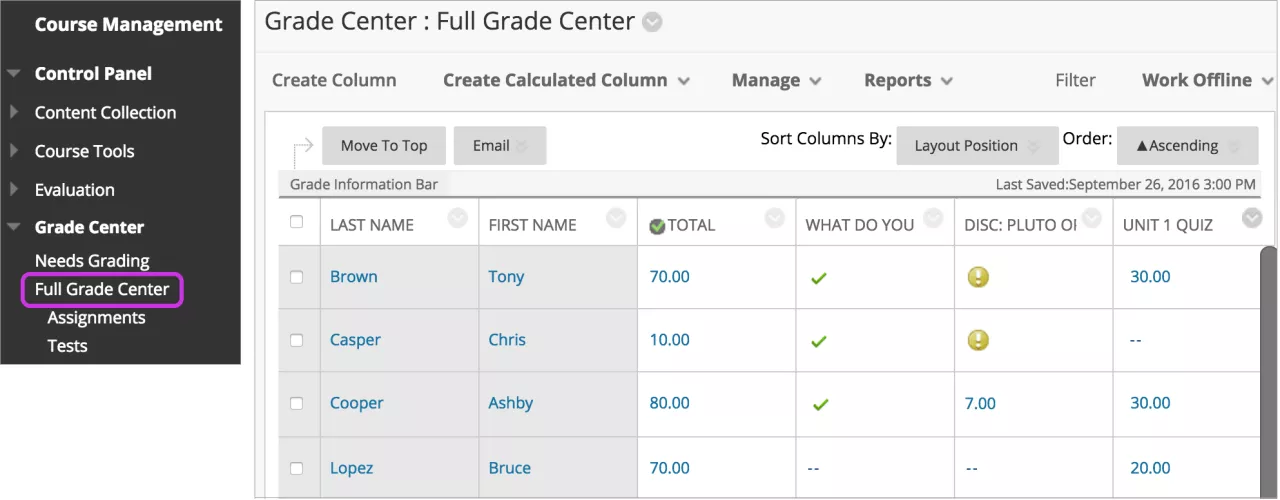Open Unit 1 Quiz column options chevron
Screen dimensions: 1280x500
tap(1251, 218)
